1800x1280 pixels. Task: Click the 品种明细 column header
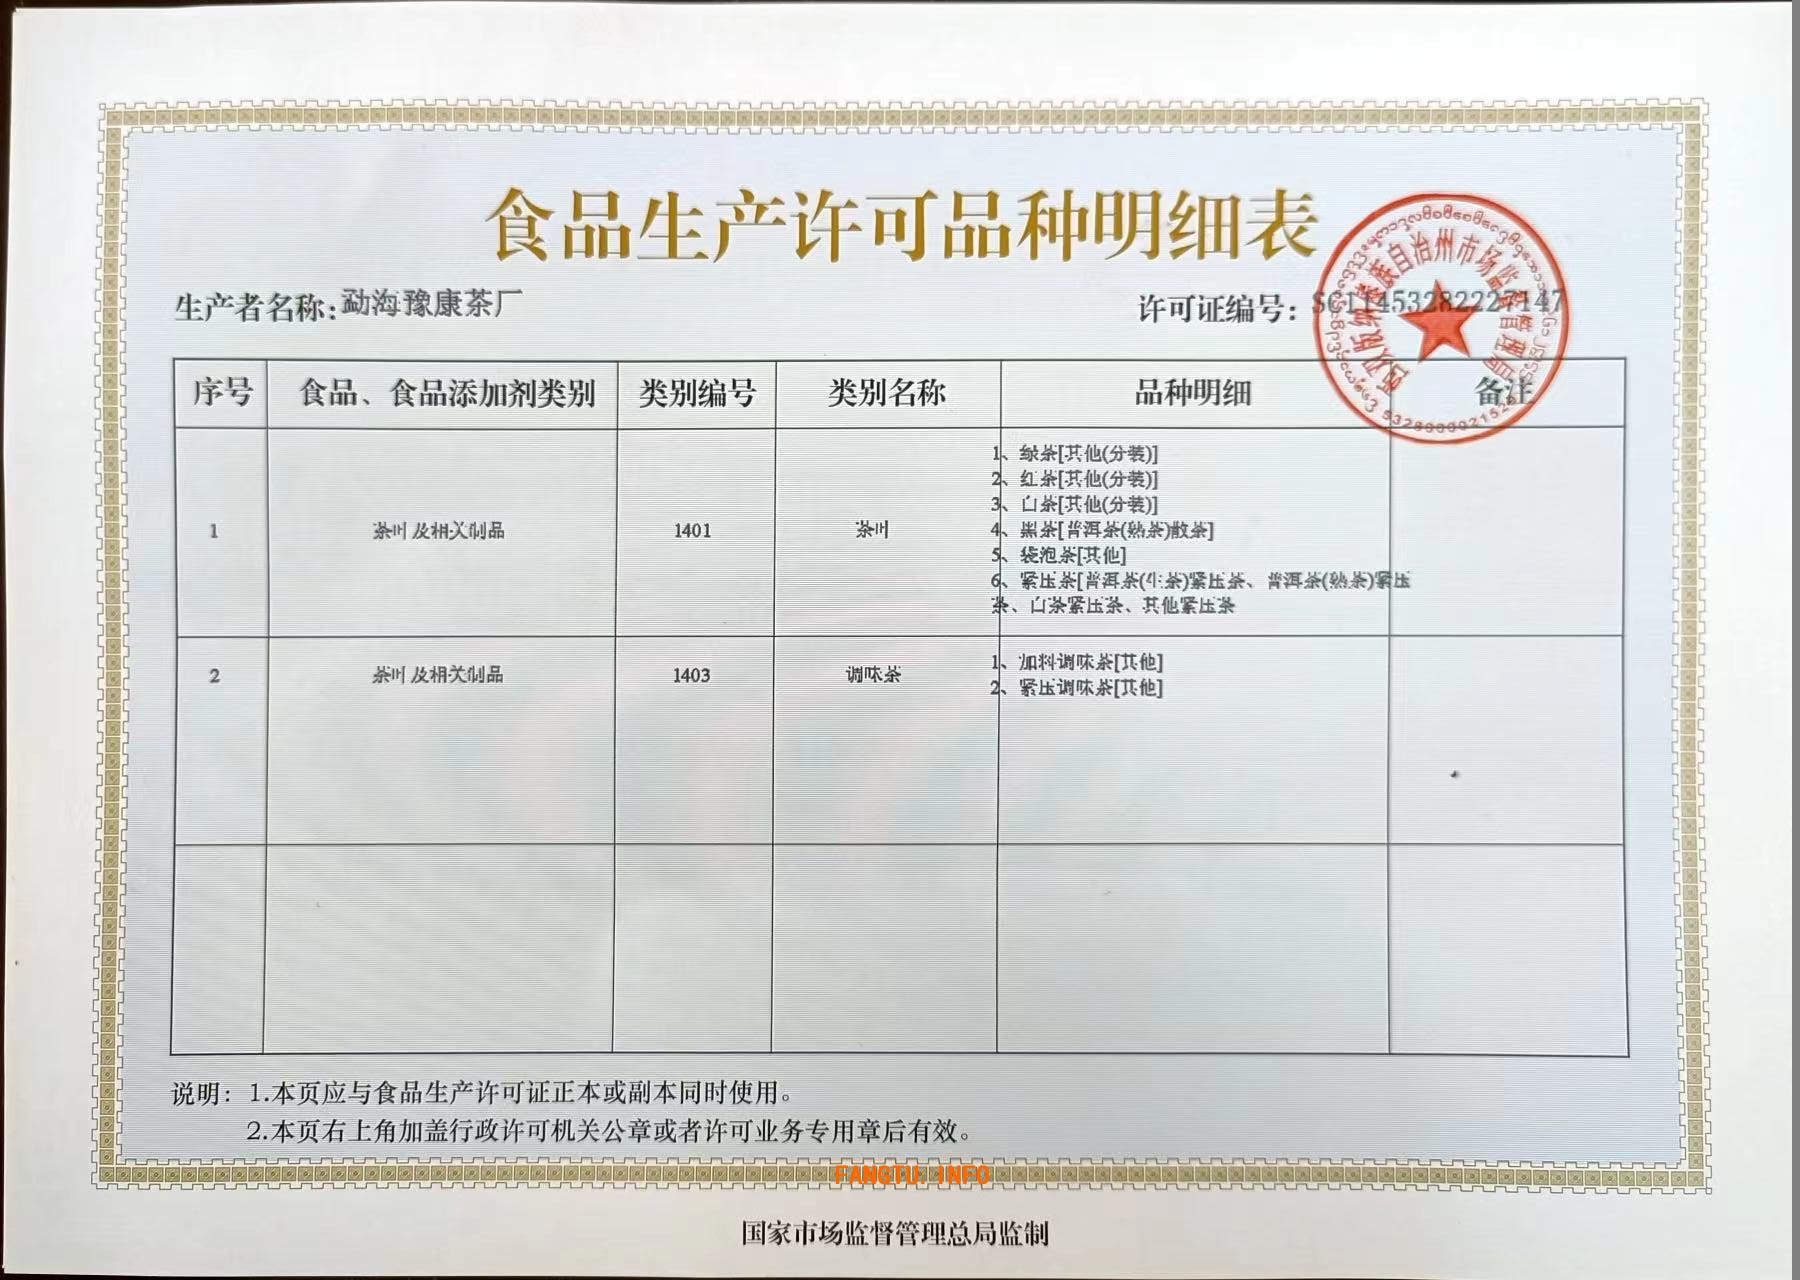[x=1193, y=393]
